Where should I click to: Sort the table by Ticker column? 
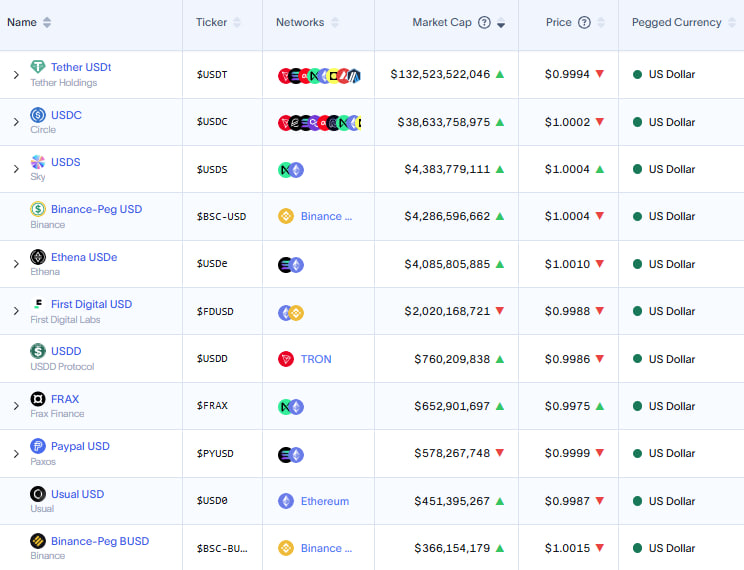pyautogui.click(x=237, y=22)
